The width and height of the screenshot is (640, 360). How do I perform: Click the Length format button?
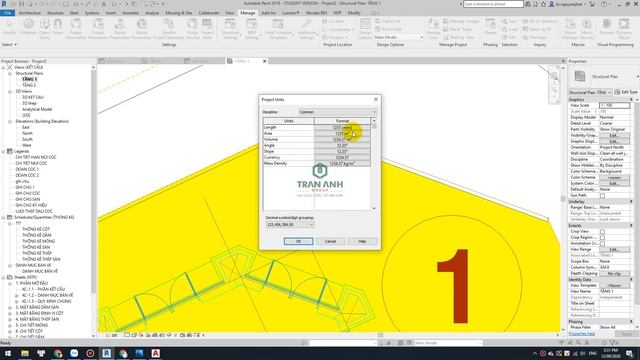[x=342, y=127]
